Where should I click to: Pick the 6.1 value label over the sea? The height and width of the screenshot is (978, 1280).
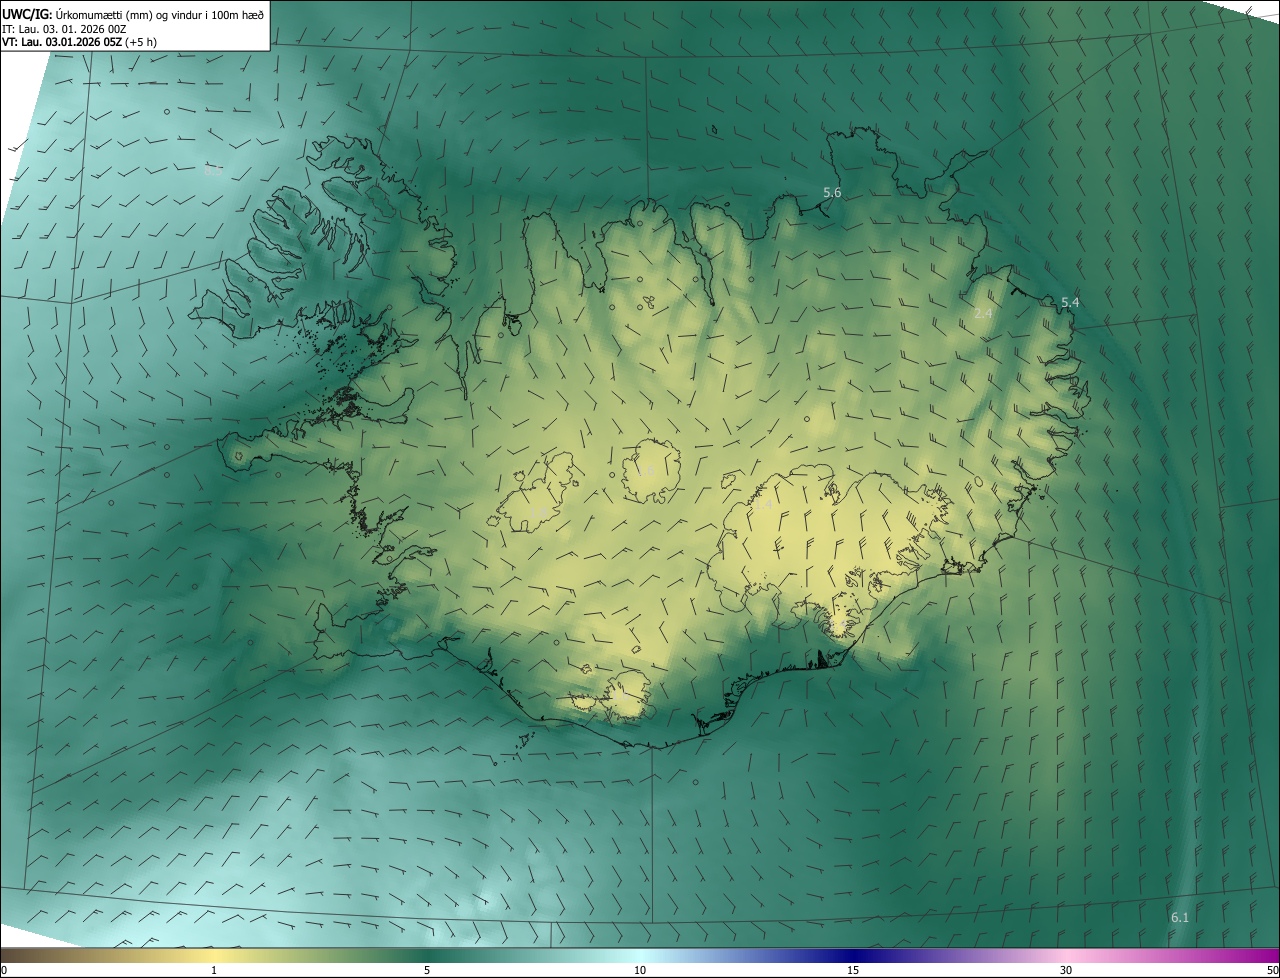pos(1180,917)
